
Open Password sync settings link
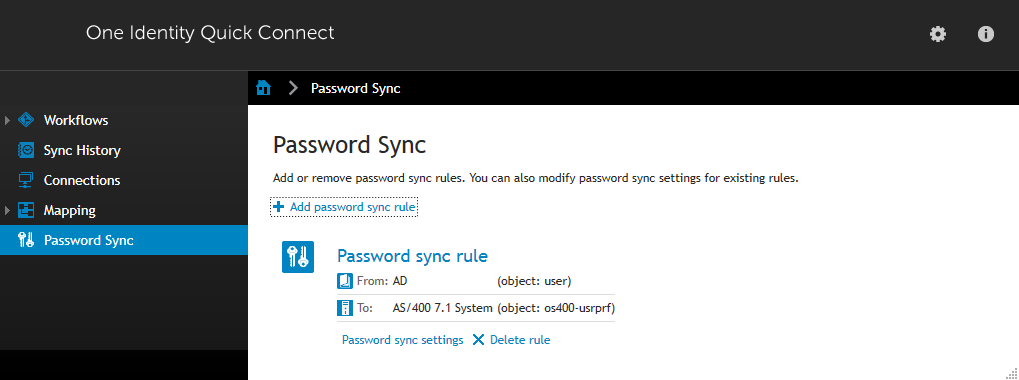coord(402,340)
